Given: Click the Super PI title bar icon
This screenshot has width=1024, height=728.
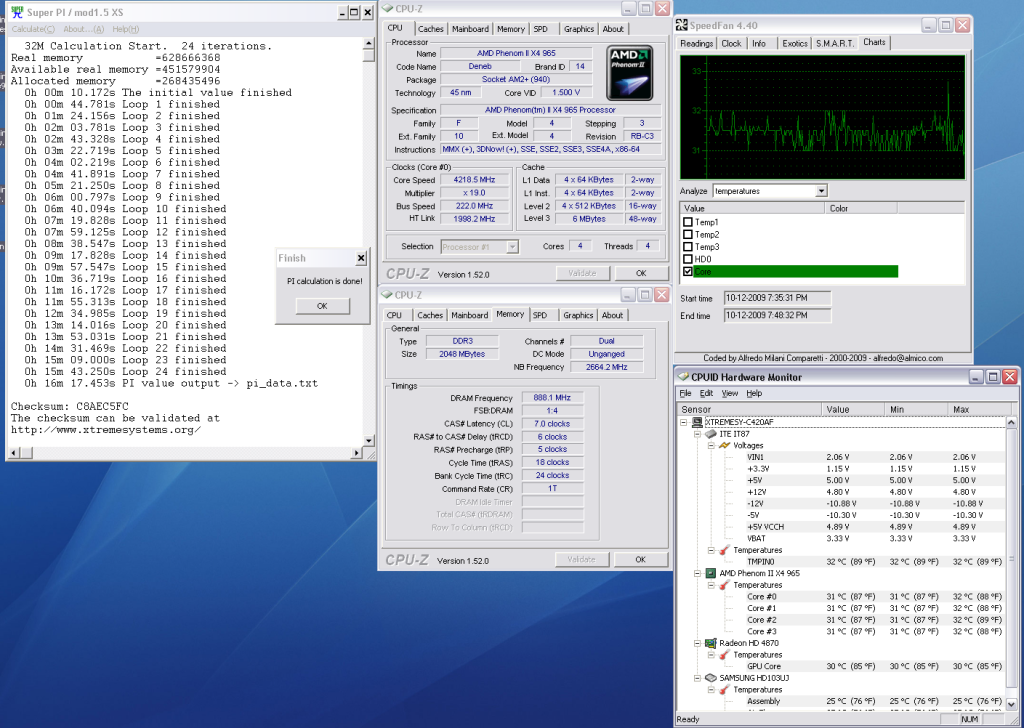Looking at the screenshot, I should [18, 12].
